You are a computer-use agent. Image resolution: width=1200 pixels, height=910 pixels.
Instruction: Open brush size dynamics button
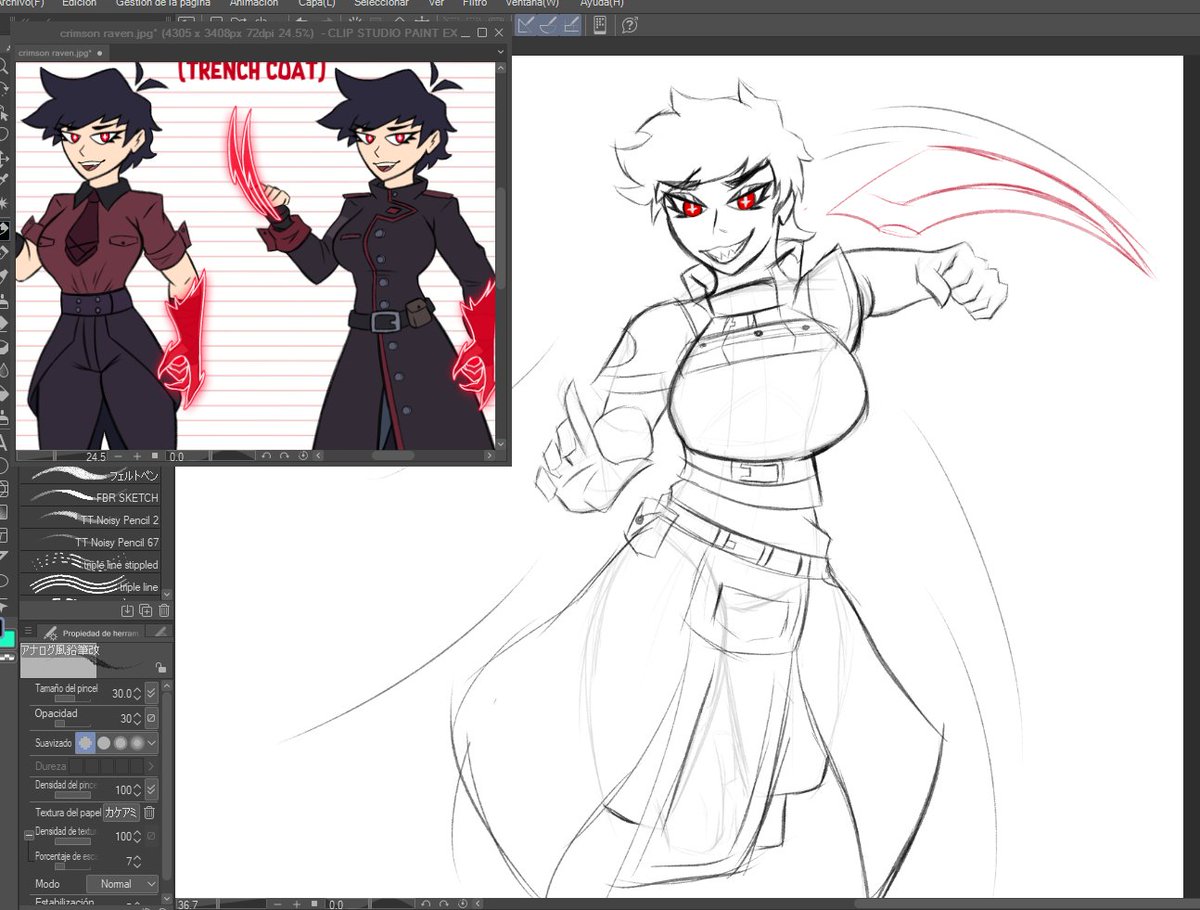[151, 693]
